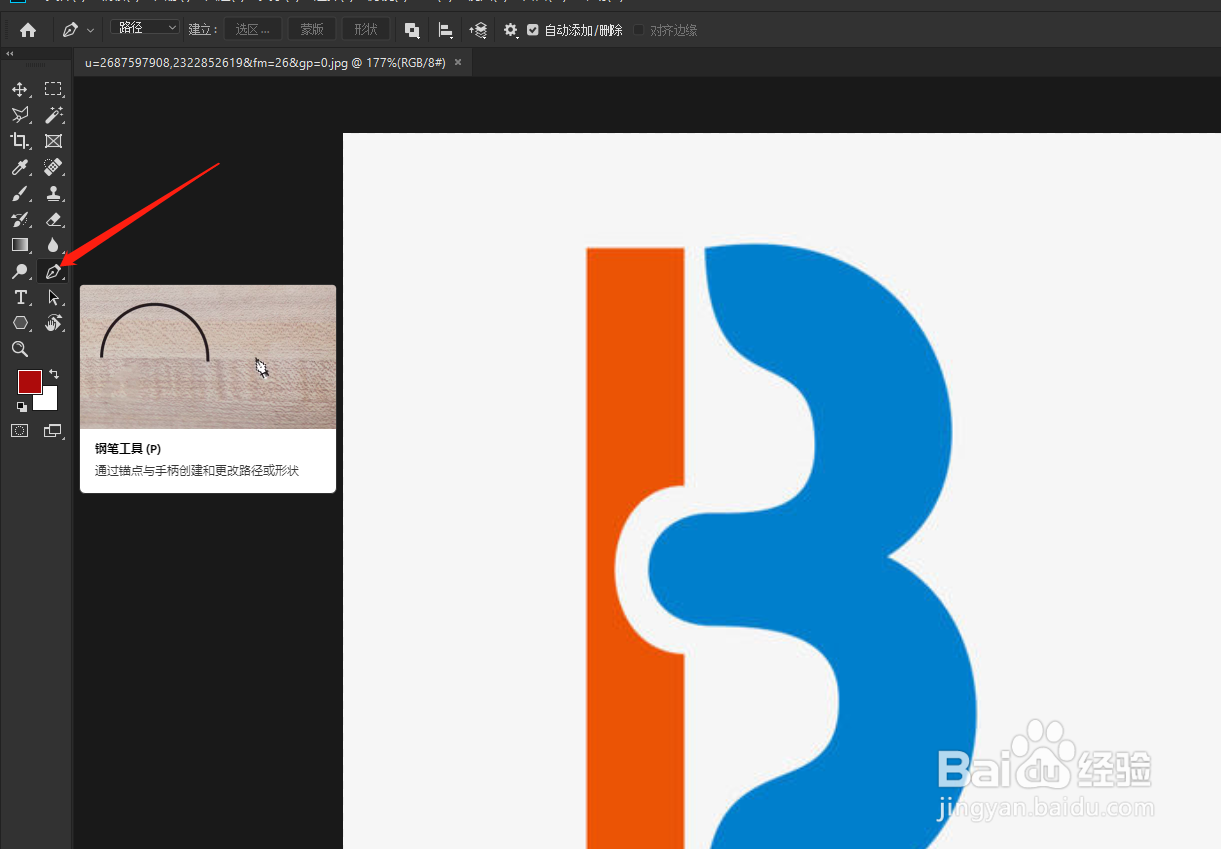The image size is (1221, 849).
Task: Select the Rectangular Marquee tool
Action: point(53,90)
